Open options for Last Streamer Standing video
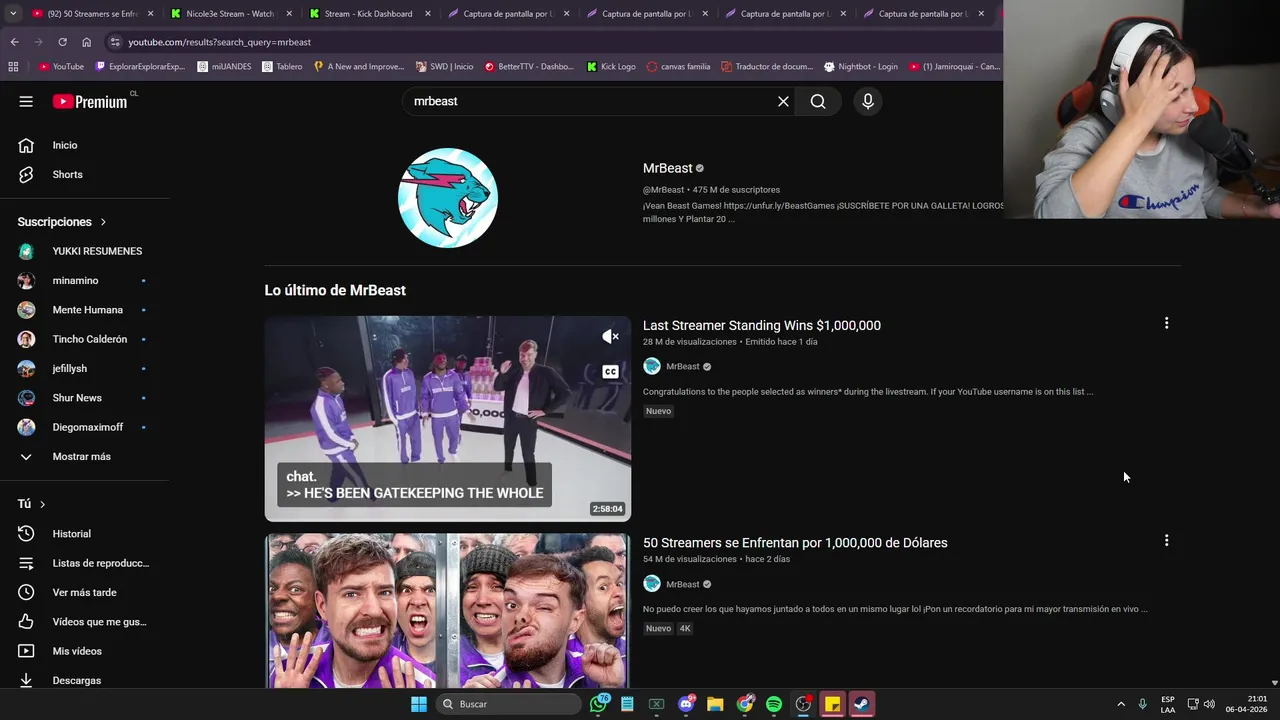This screenshot has height=720, width=1280. 1166,323
